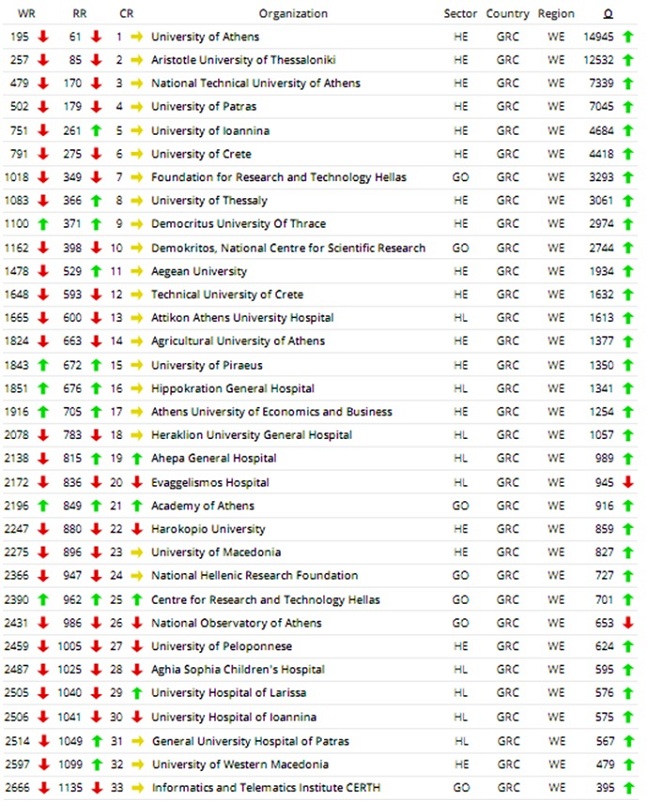Click green up arrow beside output 14945
648x802 pixels.
coord(628,36)
